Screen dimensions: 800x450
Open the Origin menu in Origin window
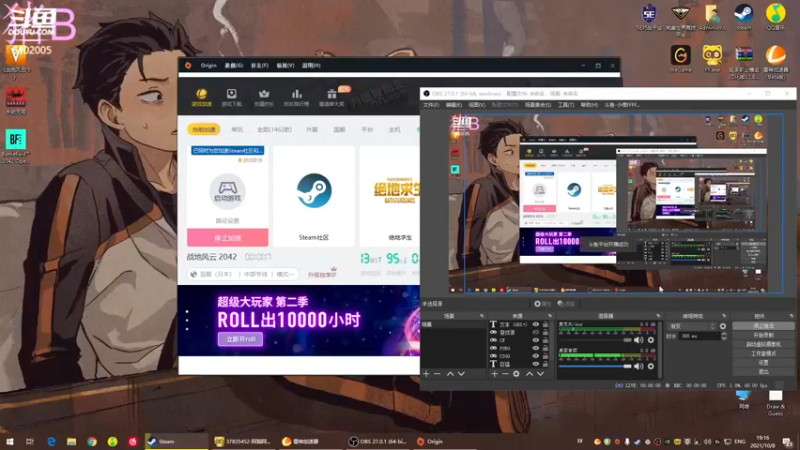point(208,65)
